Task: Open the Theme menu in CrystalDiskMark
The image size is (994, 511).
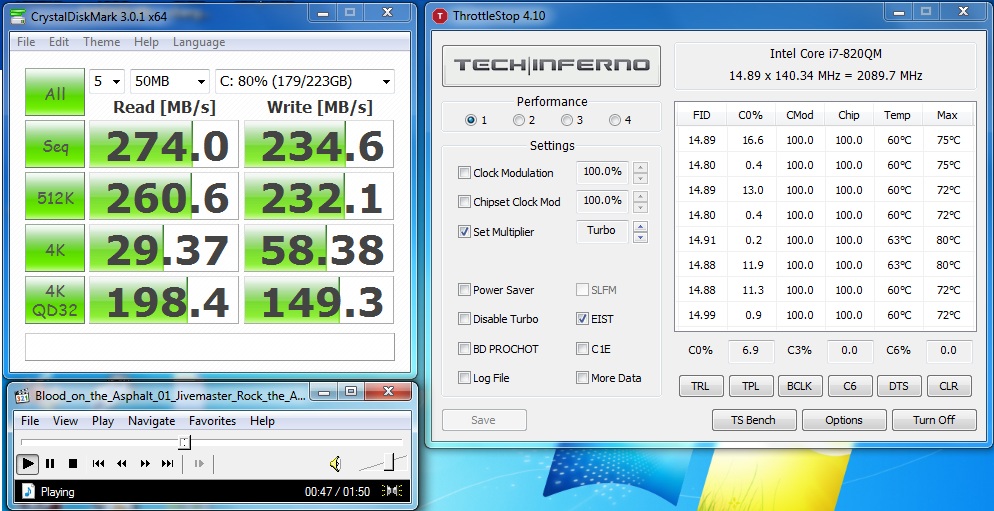Action: (x=101, y=42)
